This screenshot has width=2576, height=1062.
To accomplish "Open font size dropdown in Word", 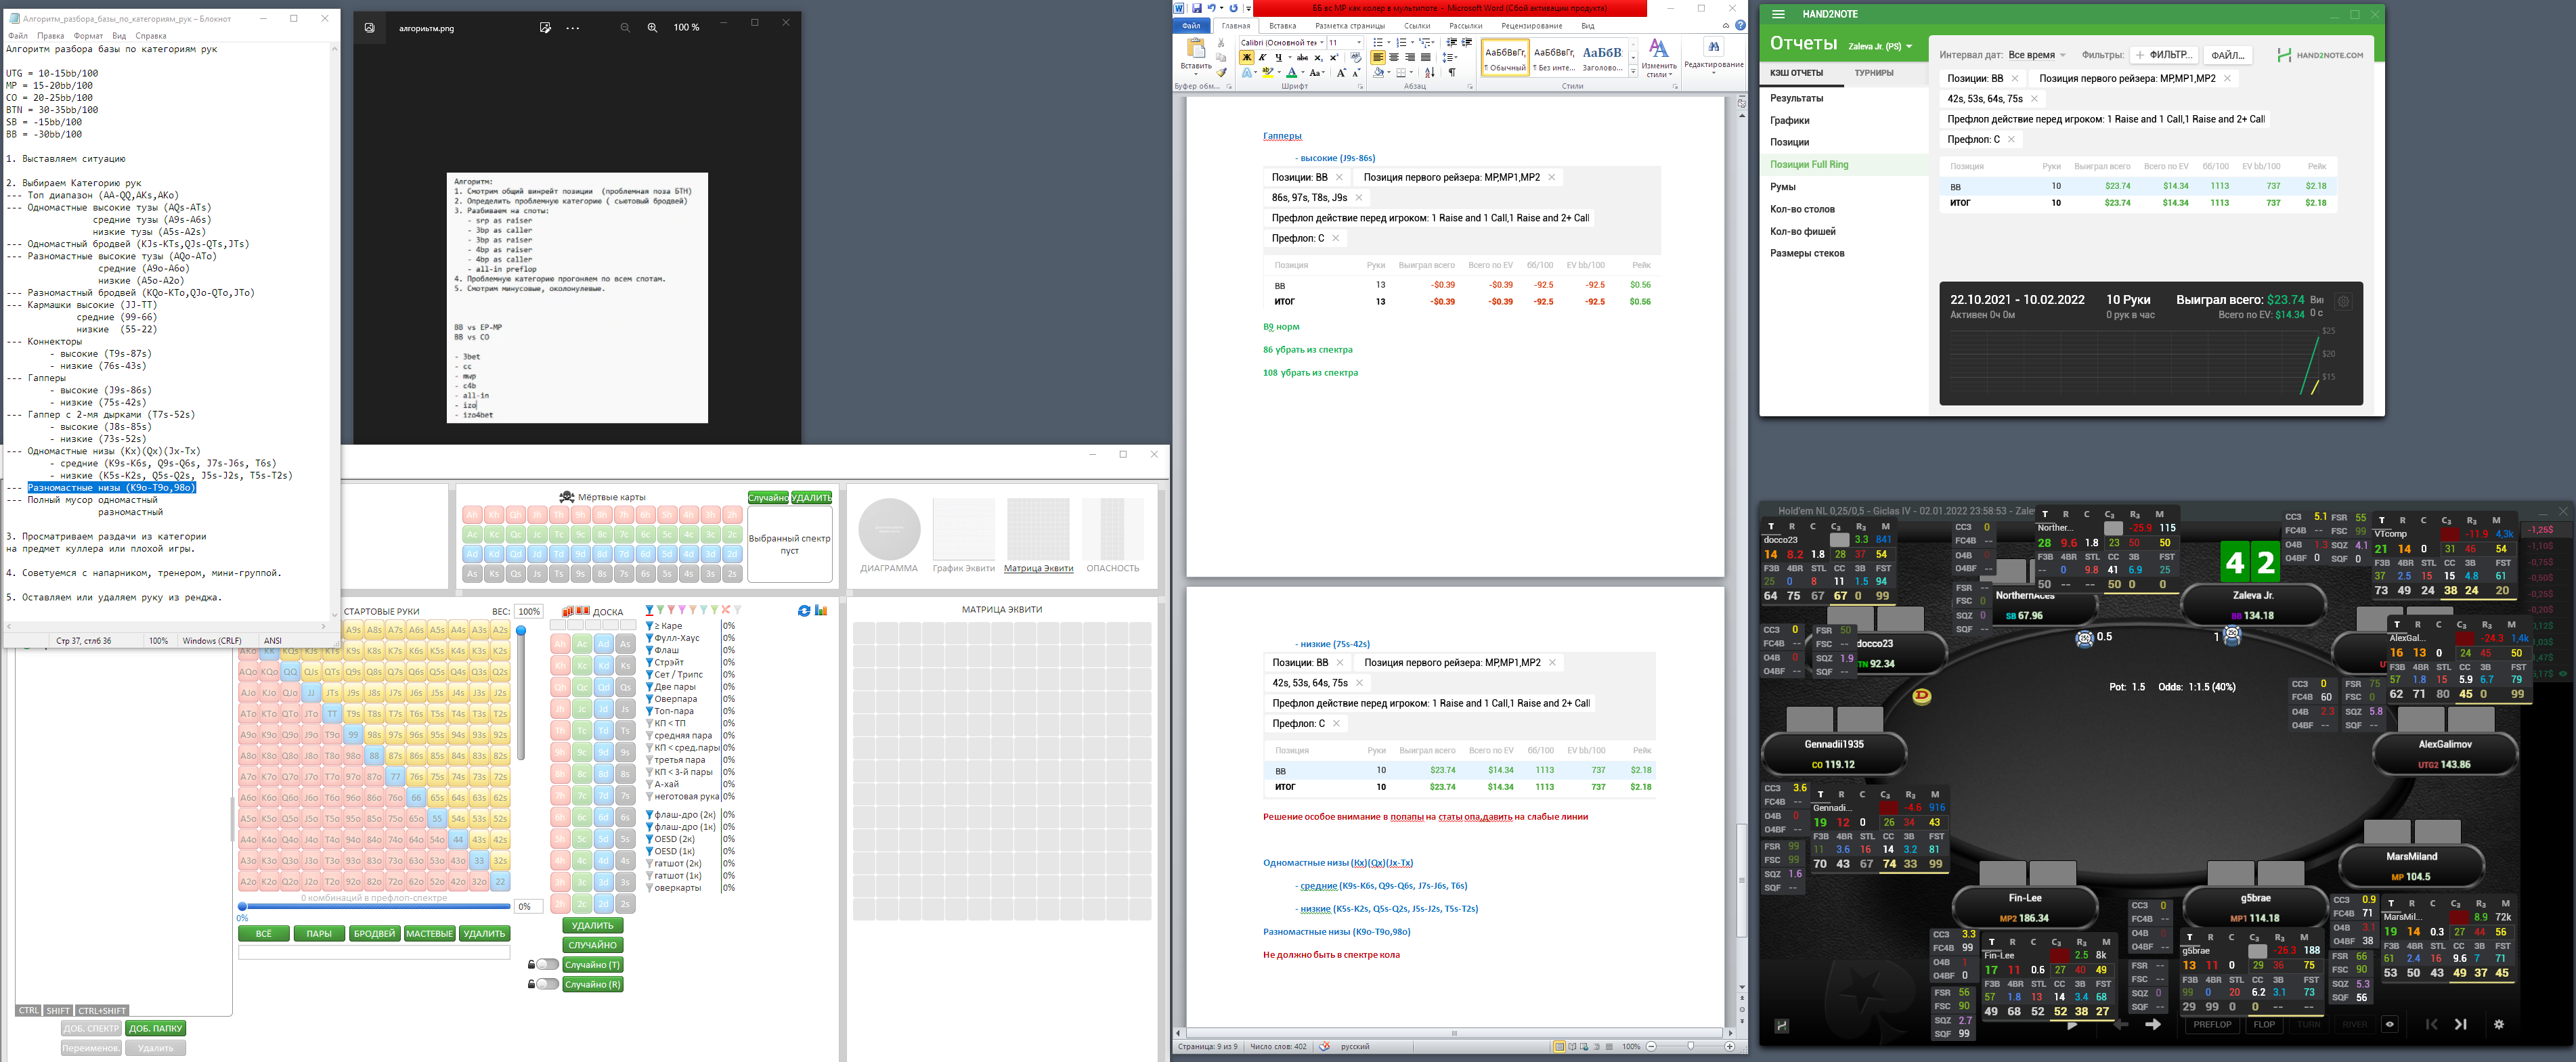I will coord(1359,42).
